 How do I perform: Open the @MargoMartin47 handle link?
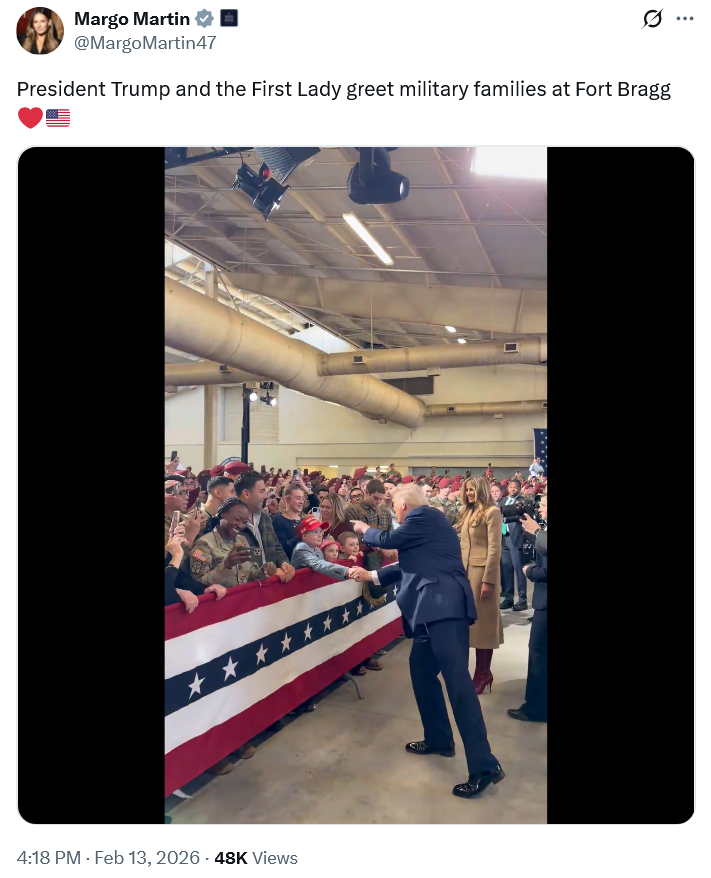[145, 43]
